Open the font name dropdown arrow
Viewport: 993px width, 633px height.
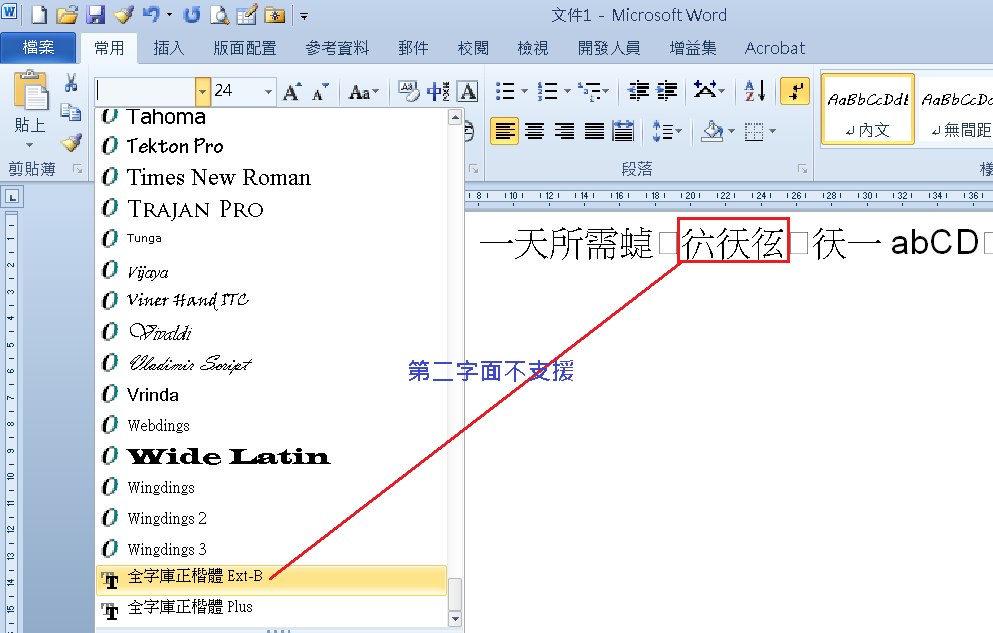pyautogui.click(x=203, y=92)
